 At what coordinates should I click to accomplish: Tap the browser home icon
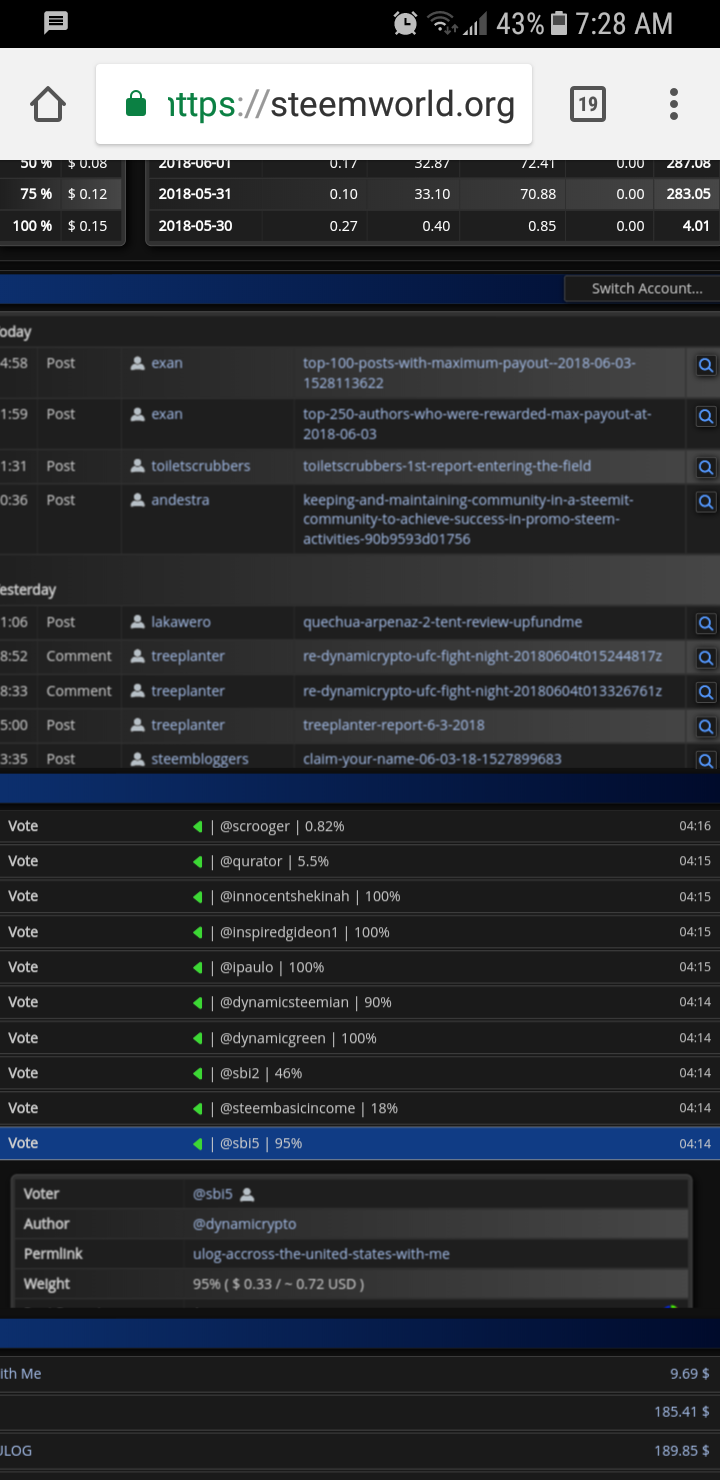48,104
